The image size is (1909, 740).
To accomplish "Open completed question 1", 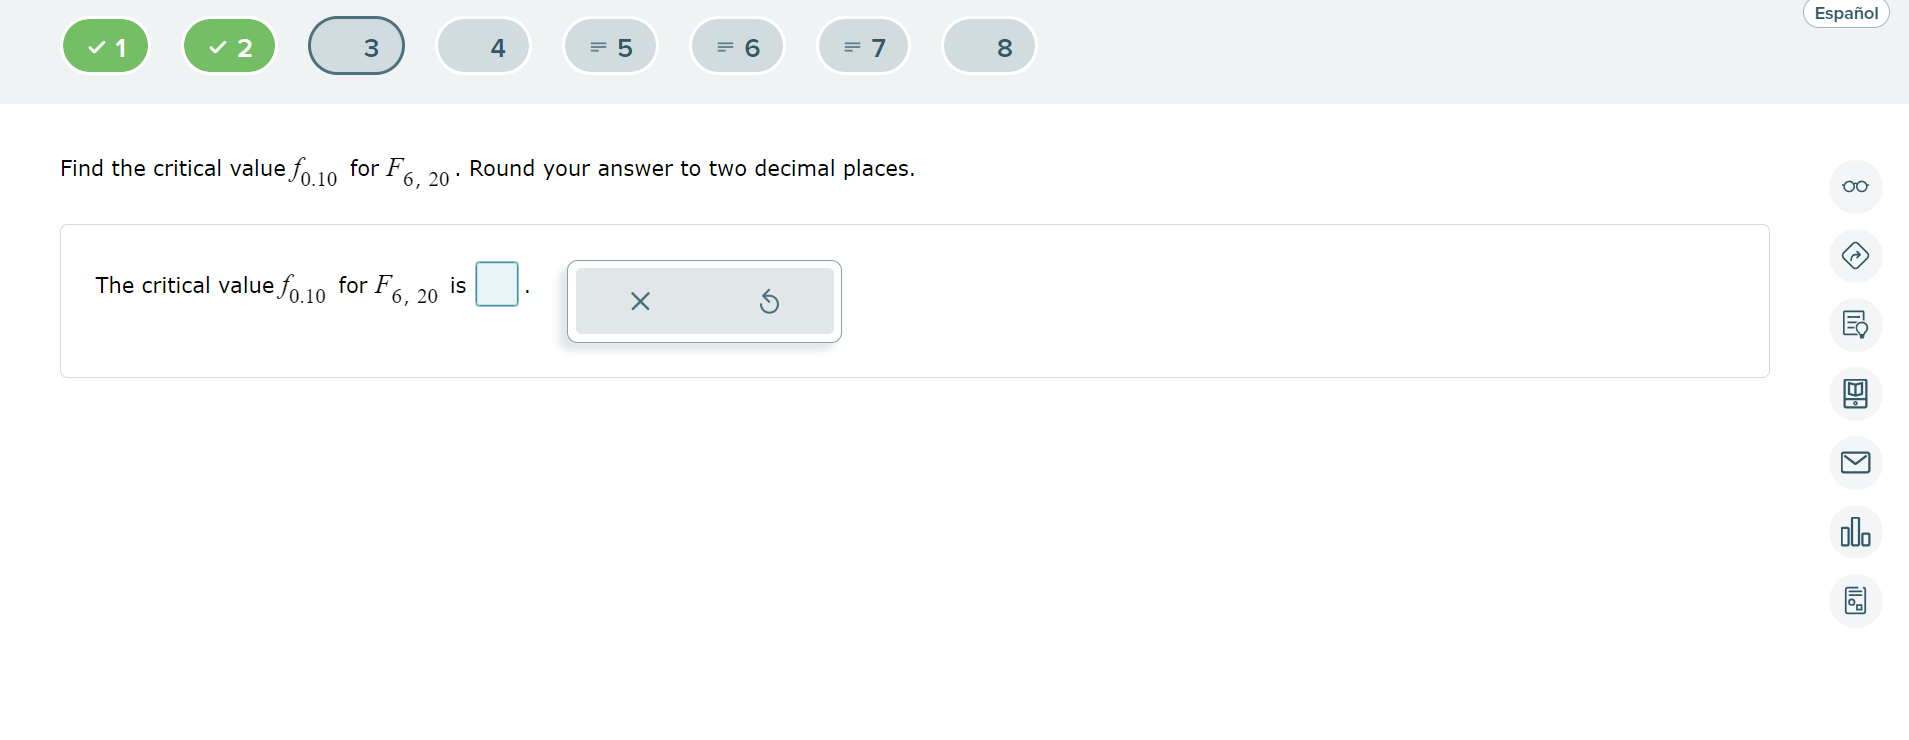I will pos(105,45).
